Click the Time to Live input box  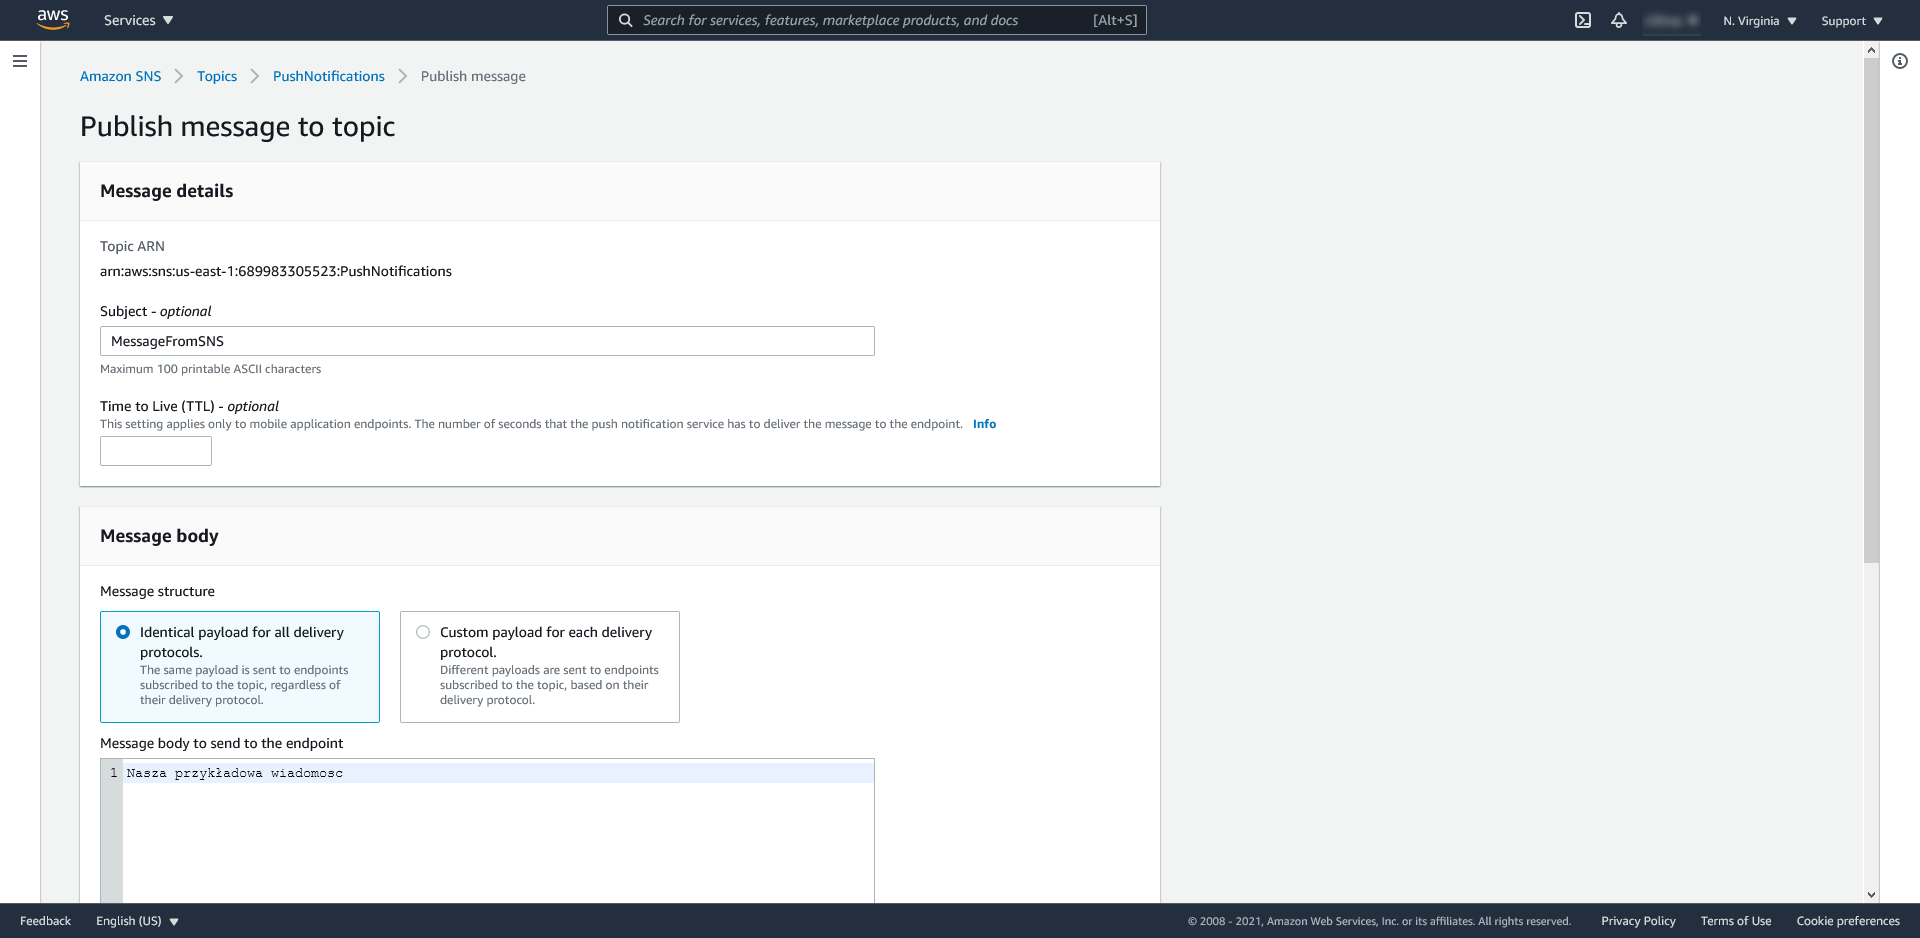tap(156, 451)
